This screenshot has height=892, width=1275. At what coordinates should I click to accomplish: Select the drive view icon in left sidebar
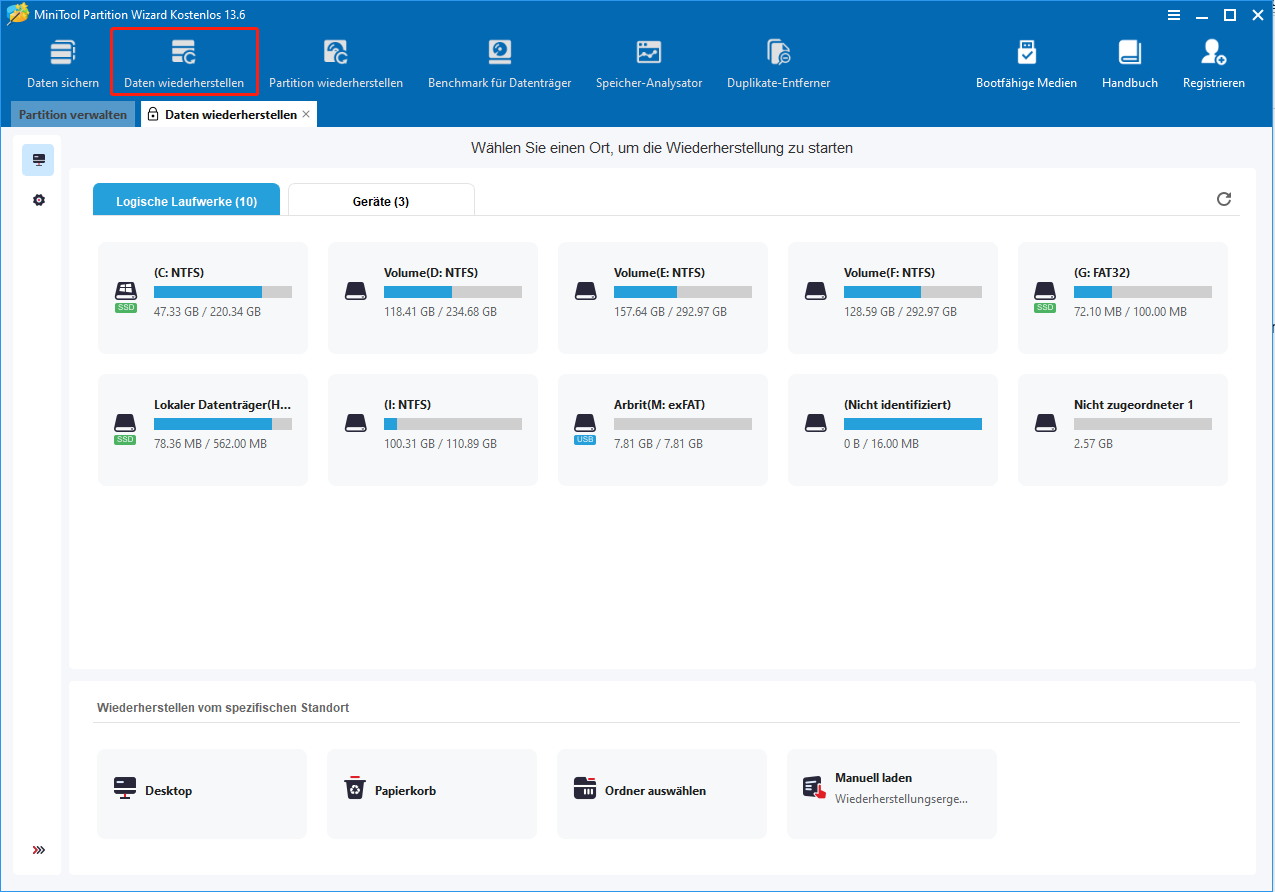38,160
